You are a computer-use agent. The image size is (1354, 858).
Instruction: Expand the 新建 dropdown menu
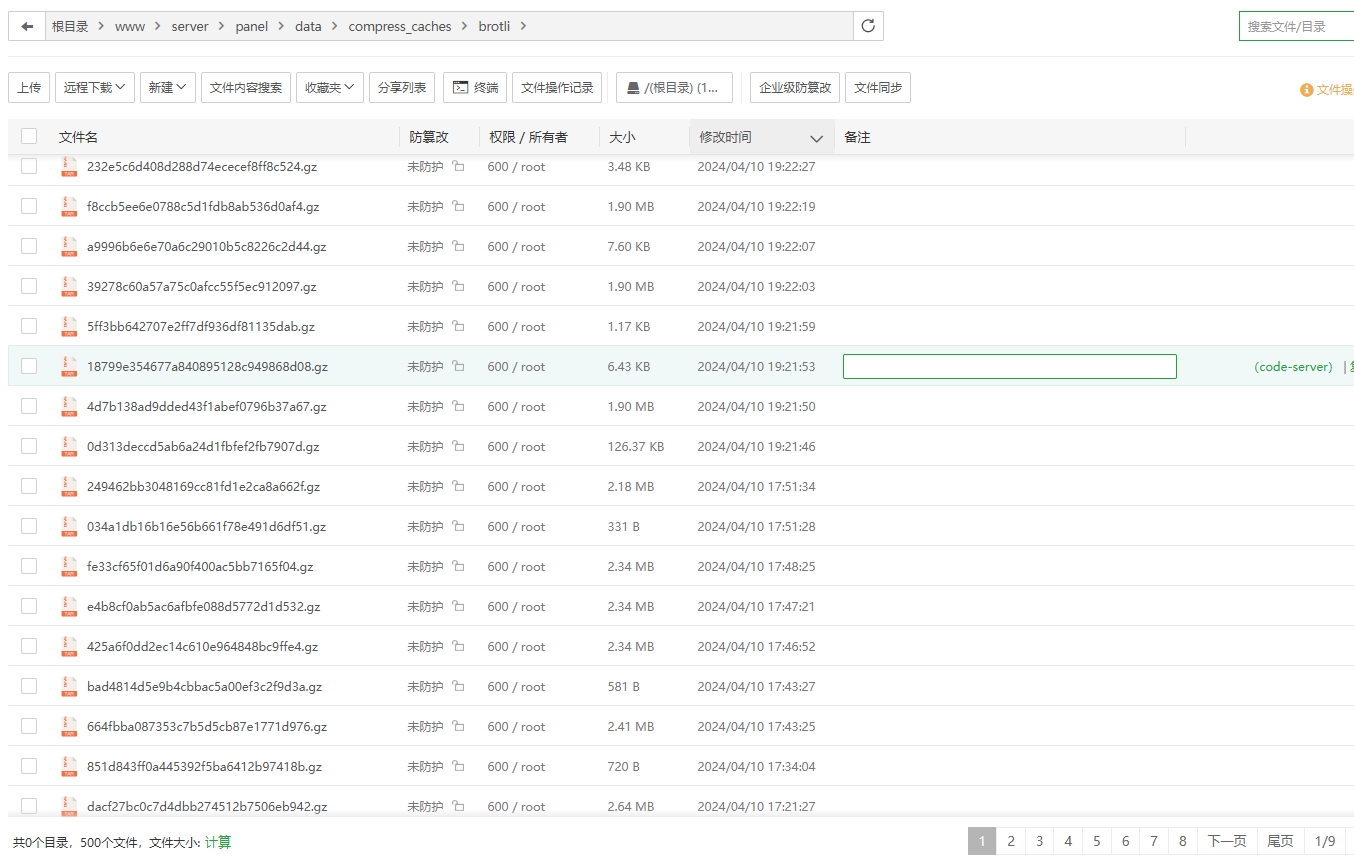point(167,88)
